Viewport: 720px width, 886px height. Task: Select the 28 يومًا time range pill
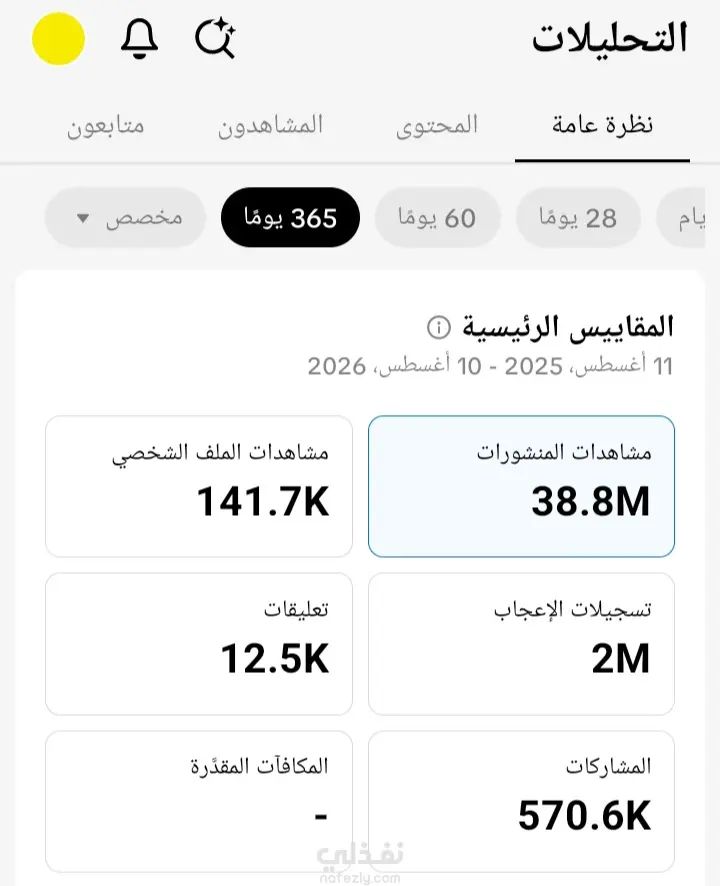(578, 218)
